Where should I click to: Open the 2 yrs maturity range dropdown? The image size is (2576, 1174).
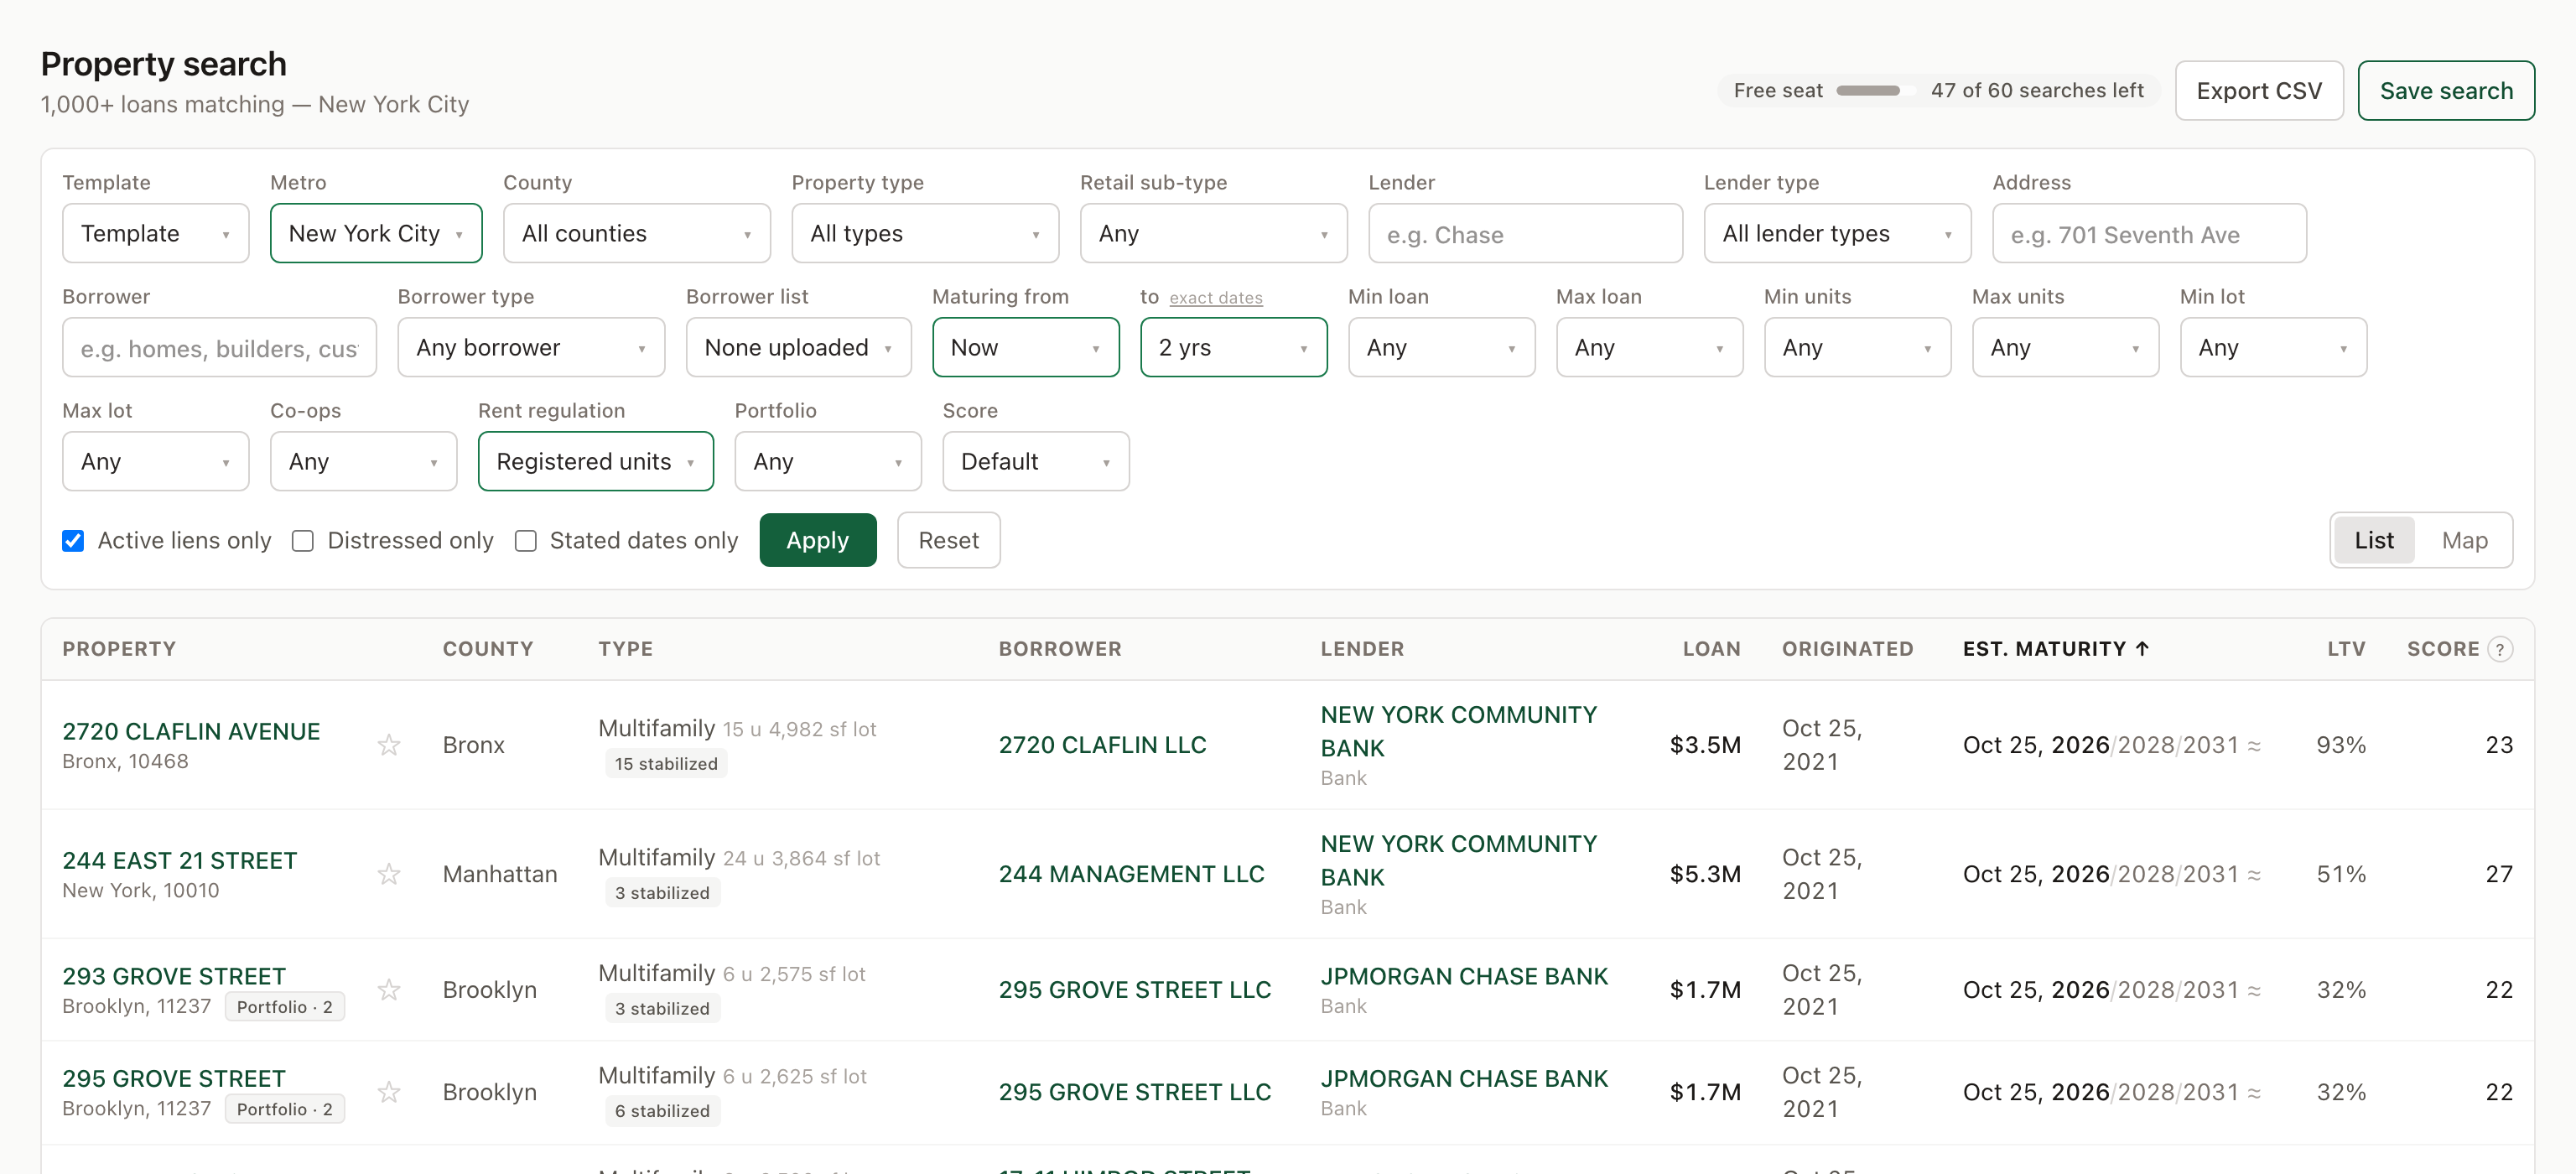1233,347
